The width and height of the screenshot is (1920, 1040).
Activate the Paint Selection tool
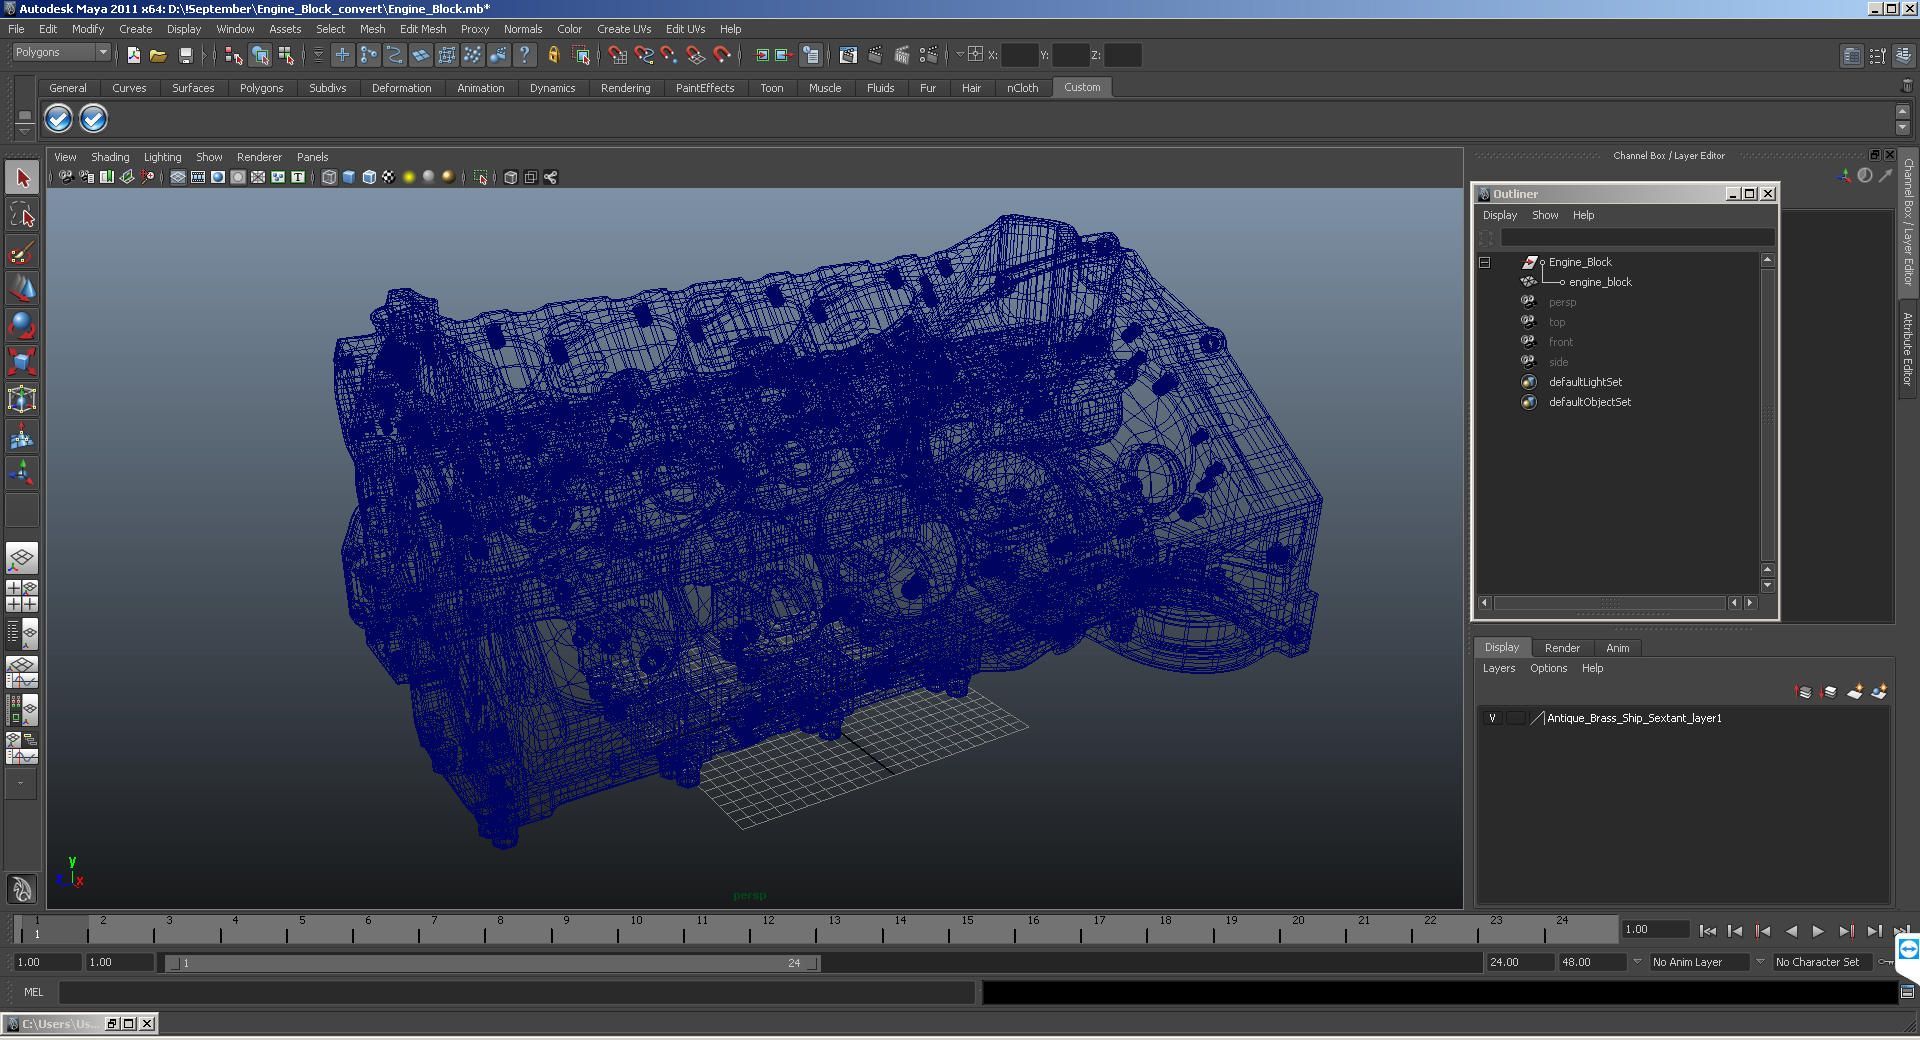tap(22, 252)
